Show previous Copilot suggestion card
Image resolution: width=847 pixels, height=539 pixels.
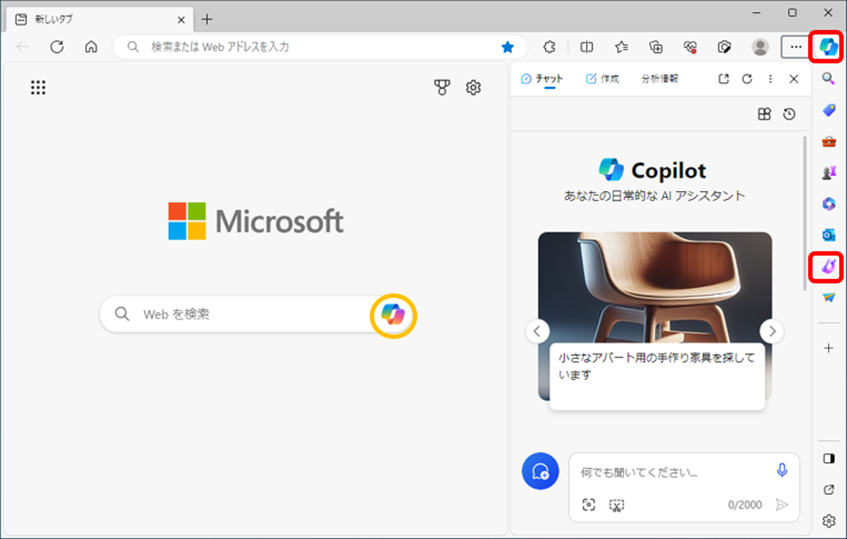coord(537,331)
